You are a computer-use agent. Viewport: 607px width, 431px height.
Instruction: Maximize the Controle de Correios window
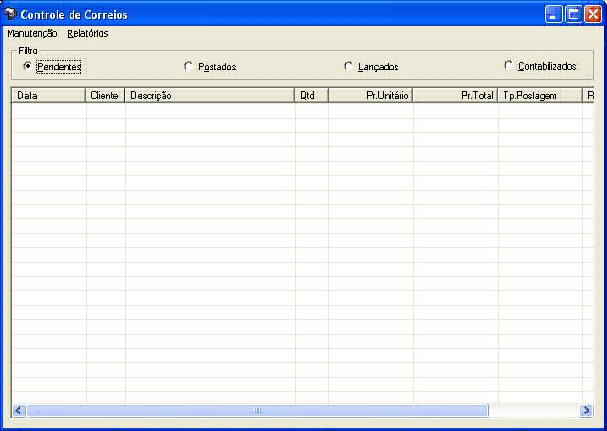(x=574, y=15)
